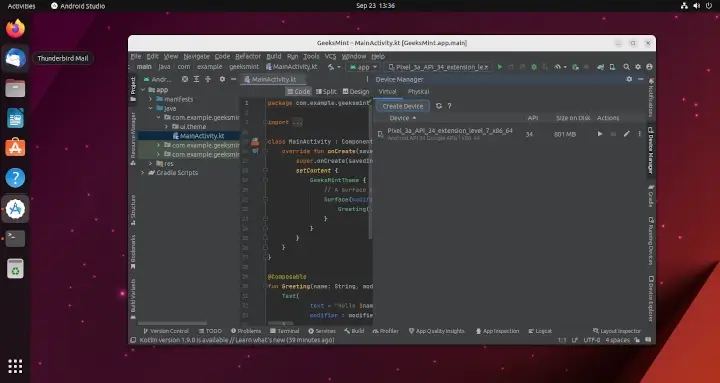
Task: Open the Refactor menu
Action: 248,56
